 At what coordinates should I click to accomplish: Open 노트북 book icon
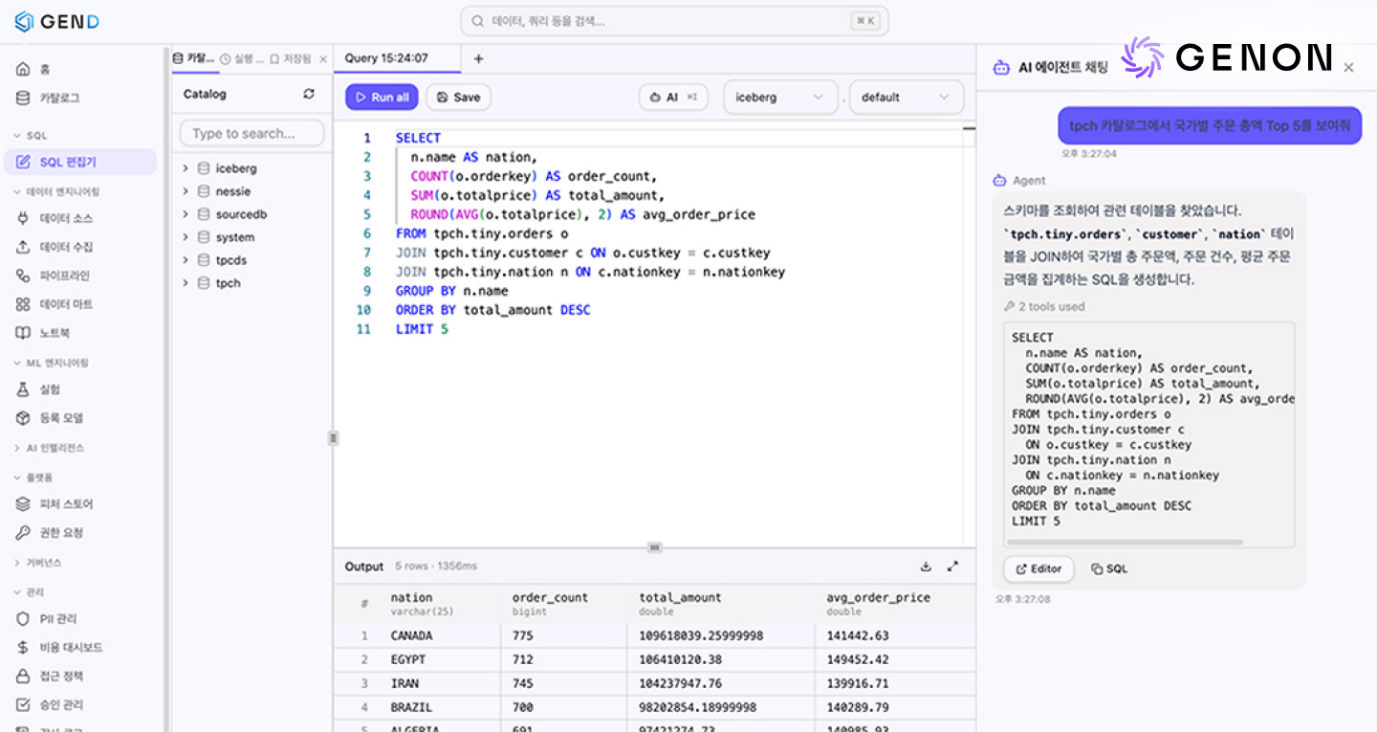click(22, 333)
